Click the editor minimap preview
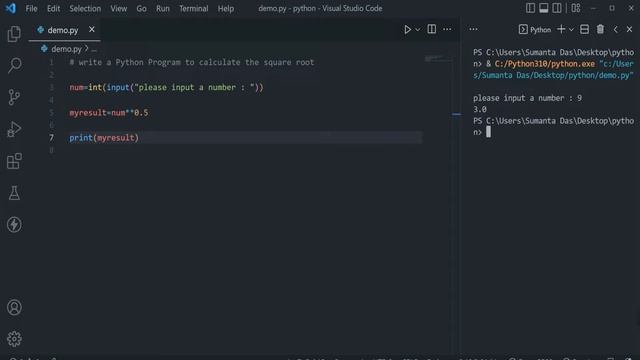640x360 pixels. (437, 59)
